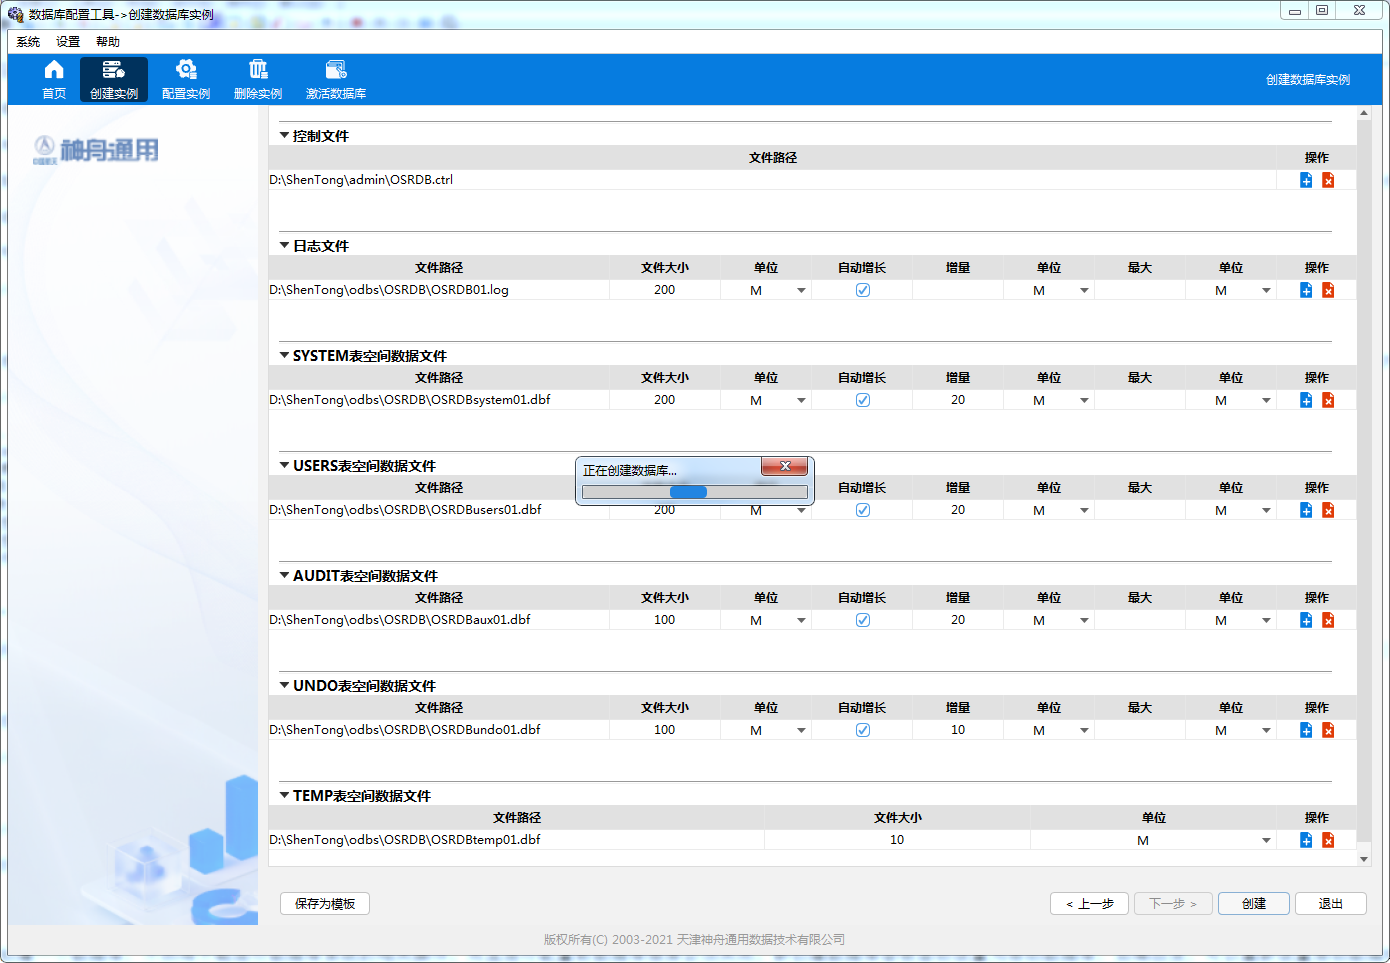
Task: Toggle 自动增长 checkbox for OSRDBundo01.dbf
Action: click(x=862, y=730)
